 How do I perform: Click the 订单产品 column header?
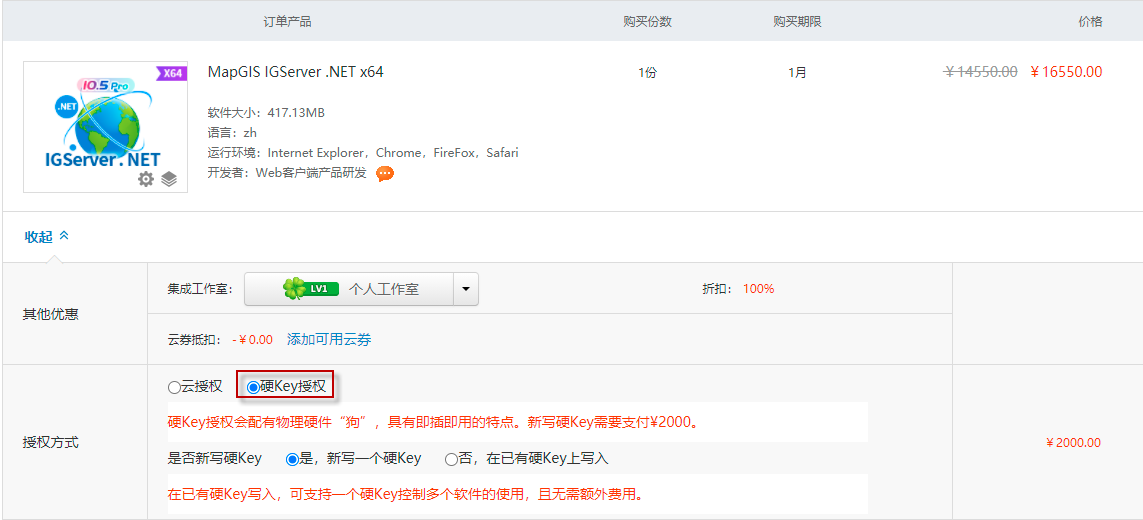tap(287, 21)
